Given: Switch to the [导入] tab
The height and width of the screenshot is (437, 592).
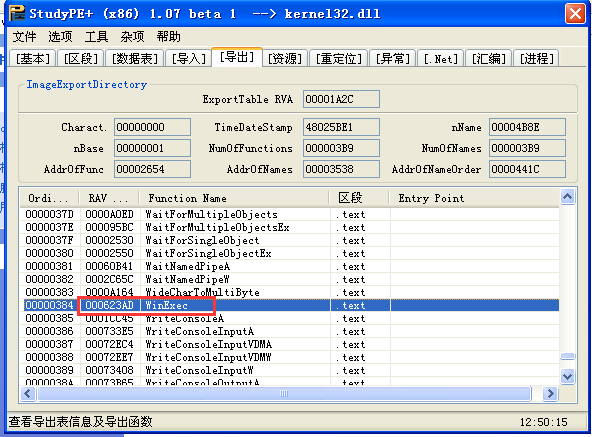Looking at the screenshot, I should coord(188,59).
